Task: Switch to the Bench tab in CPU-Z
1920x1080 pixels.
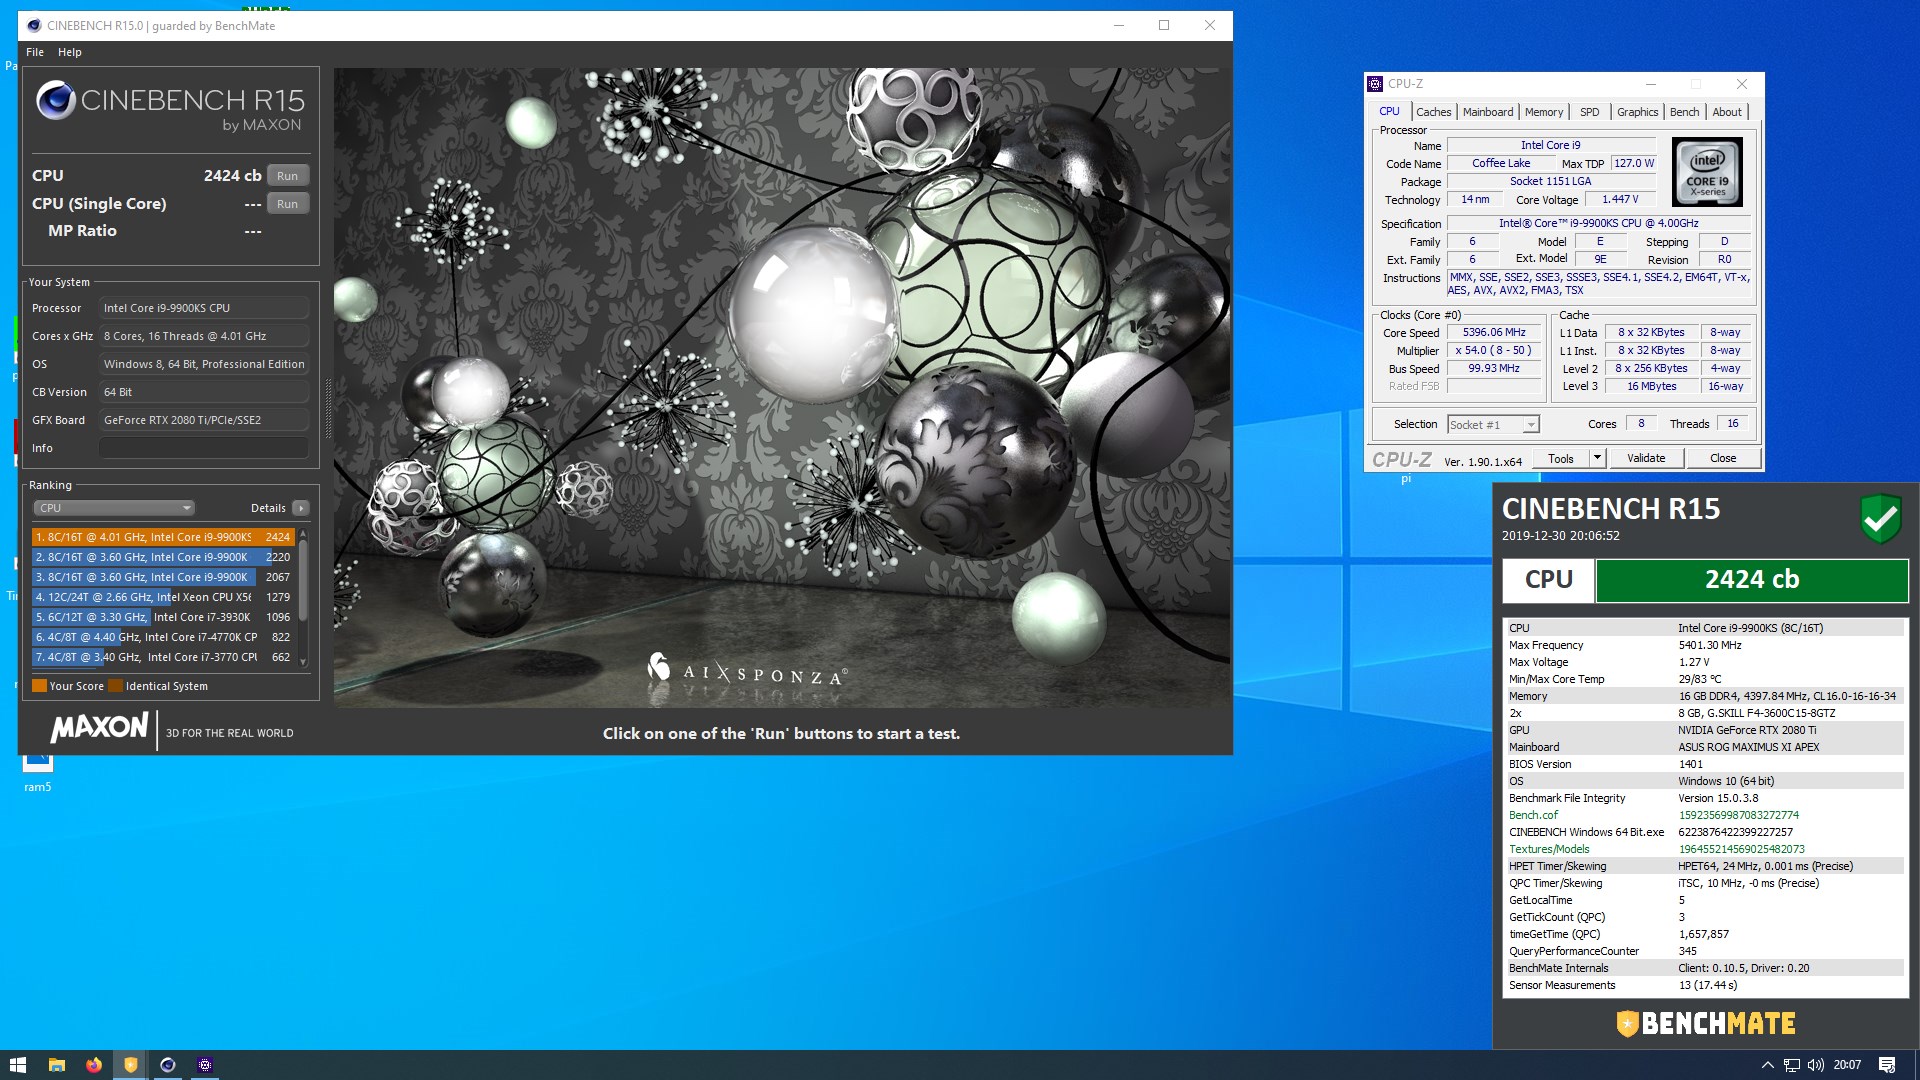Action: (x=1684, y=112)
